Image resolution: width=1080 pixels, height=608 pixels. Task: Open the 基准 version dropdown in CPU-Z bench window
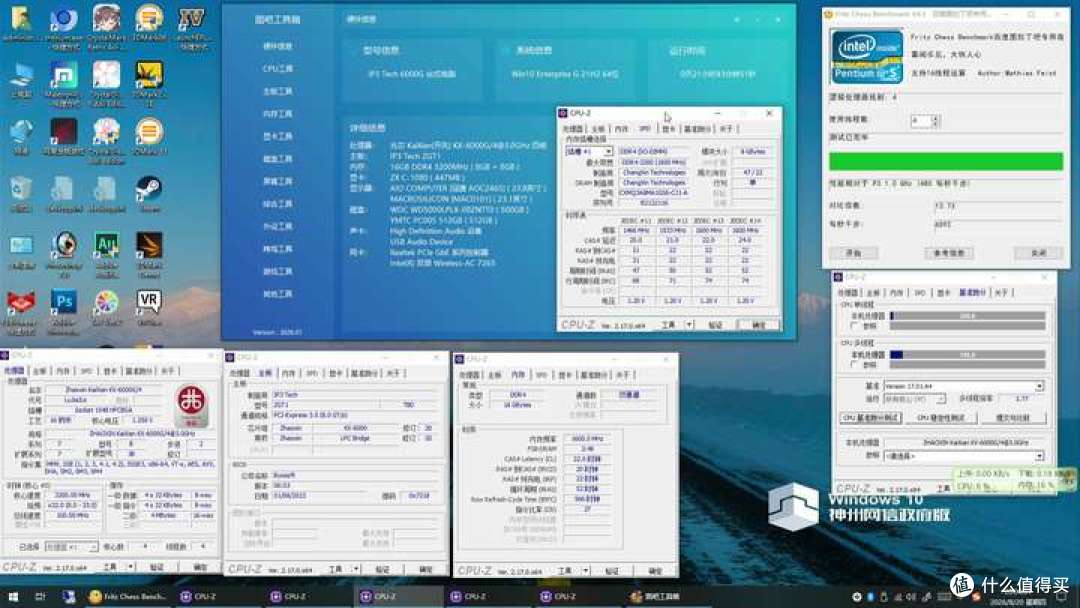964,386
